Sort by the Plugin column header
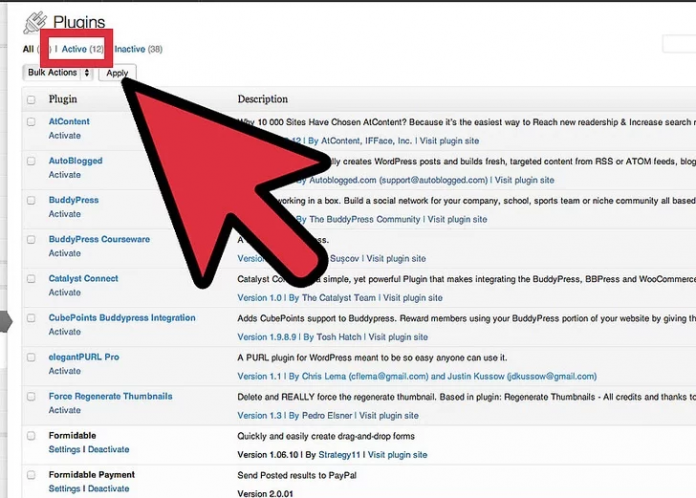Screen dimensions: 696x498 [63, 100]
